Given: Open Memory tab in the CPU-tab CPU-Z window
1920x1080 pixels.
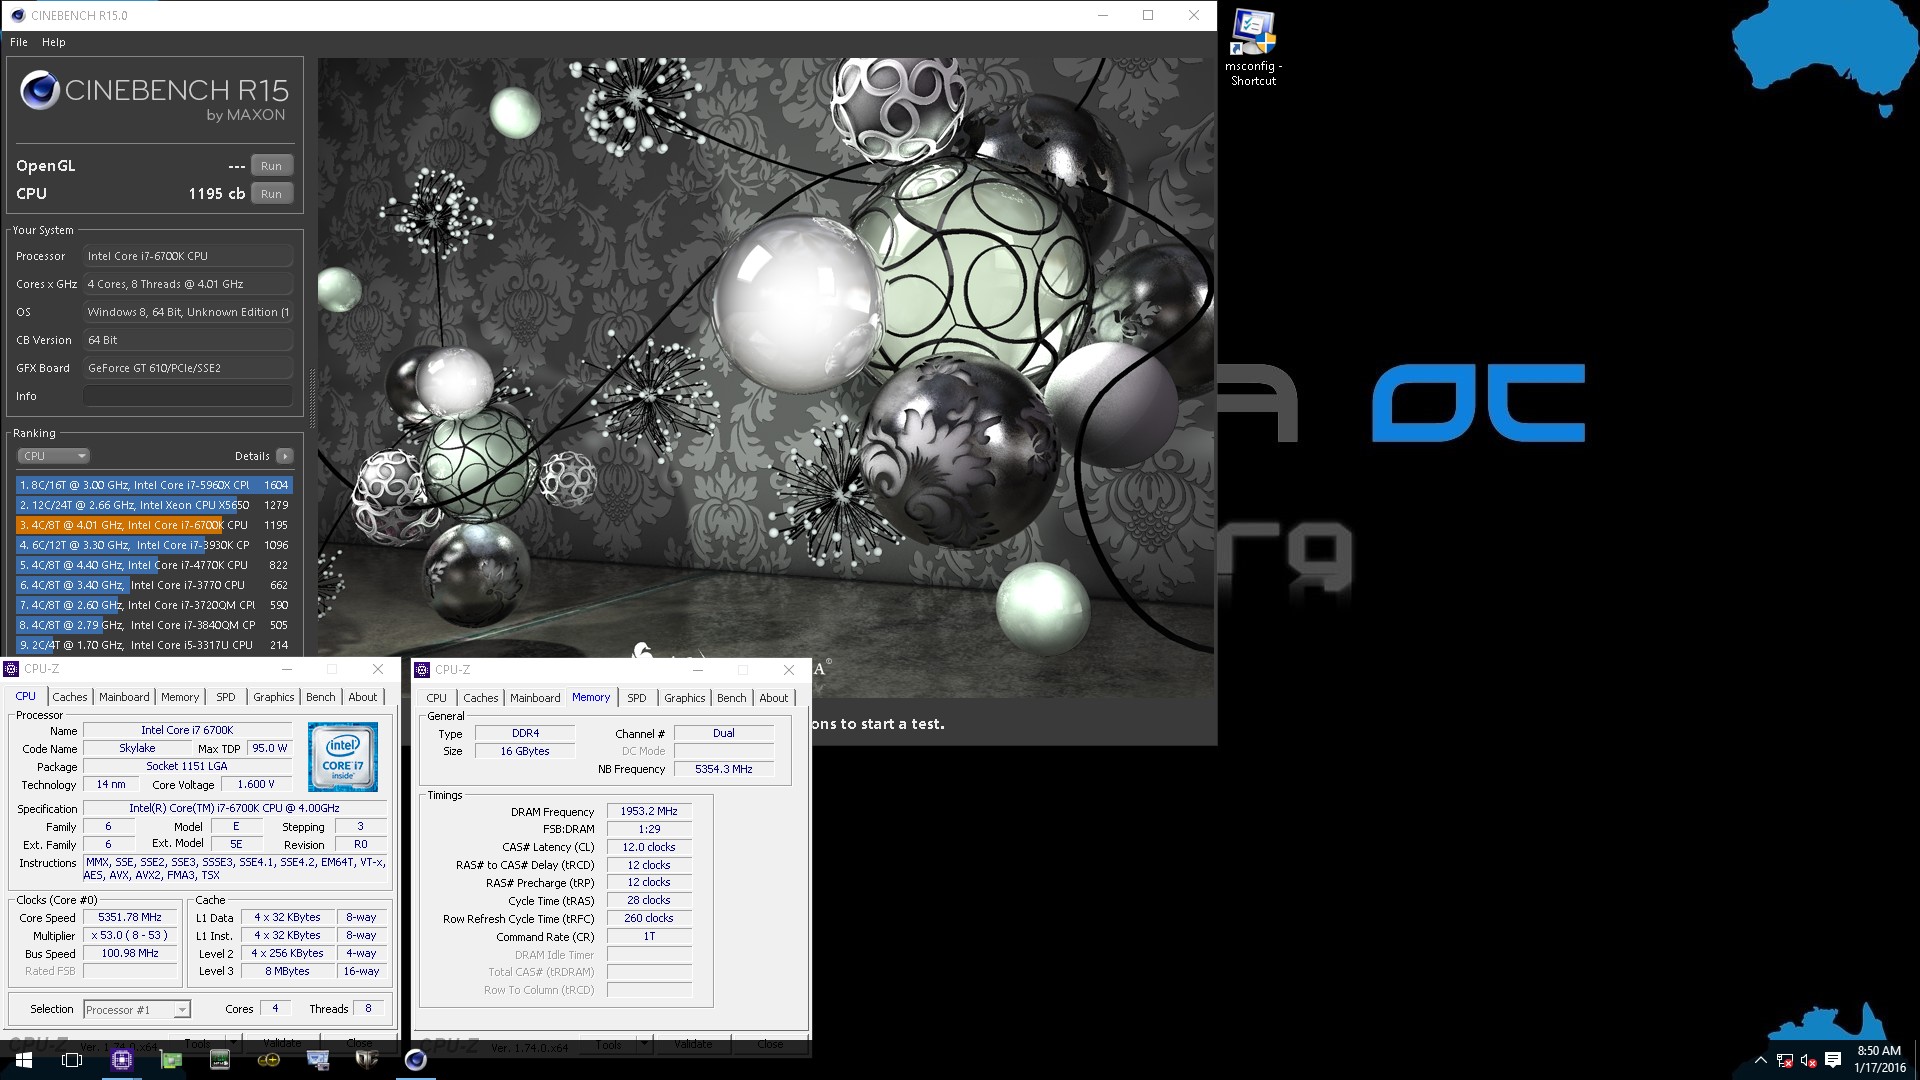Looking at the screenshot, I should pyautogui.click(x=180, y=697).
